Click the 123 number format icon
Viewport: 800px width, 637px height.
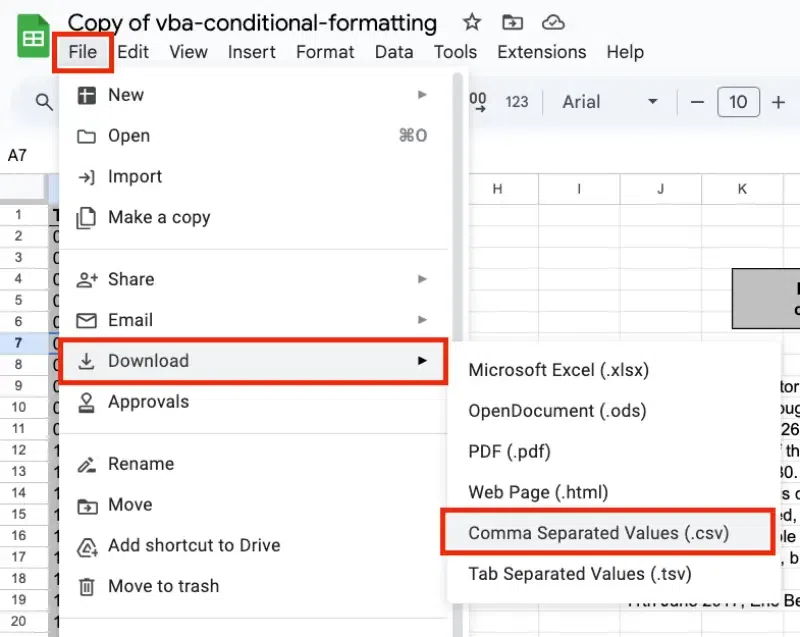click(x=517, y=101)
